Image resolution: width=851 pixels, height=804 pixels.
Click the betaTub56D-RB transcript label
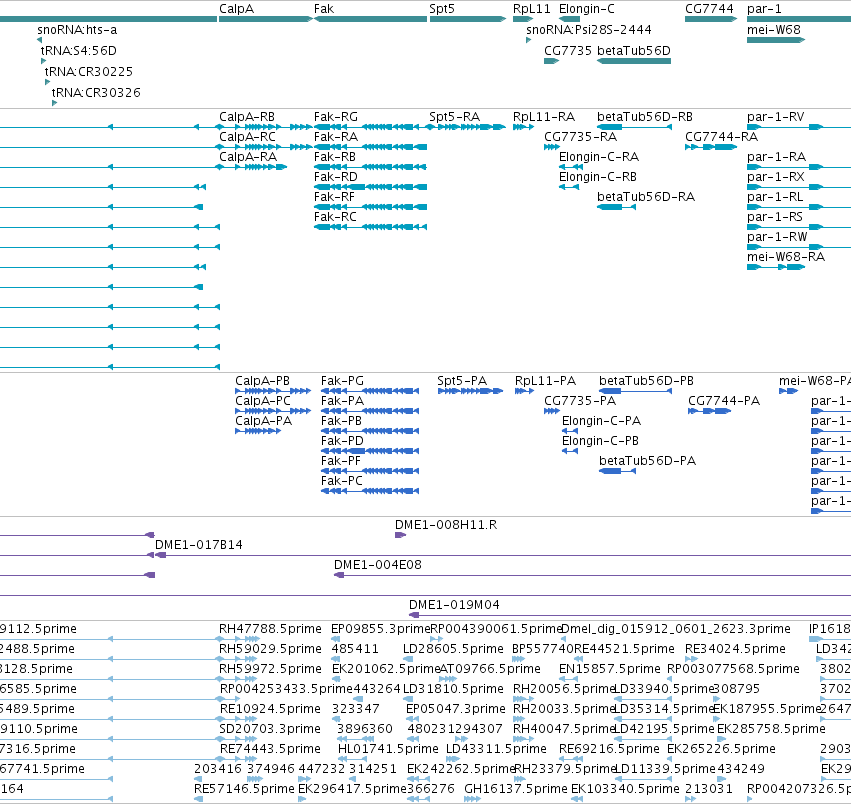[645, 117]
